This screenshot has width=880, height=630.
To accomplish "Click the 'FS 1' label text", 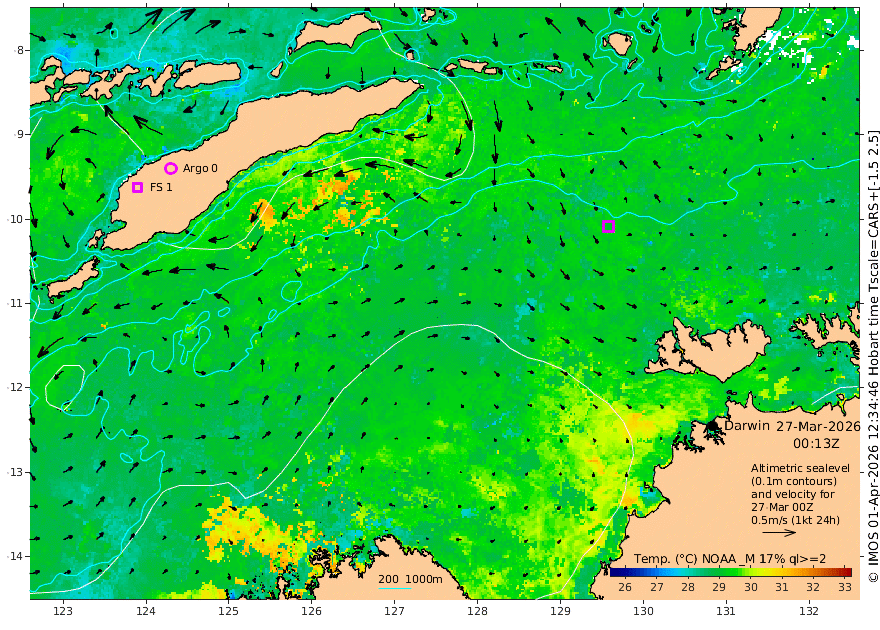I will tap(161, 187).
